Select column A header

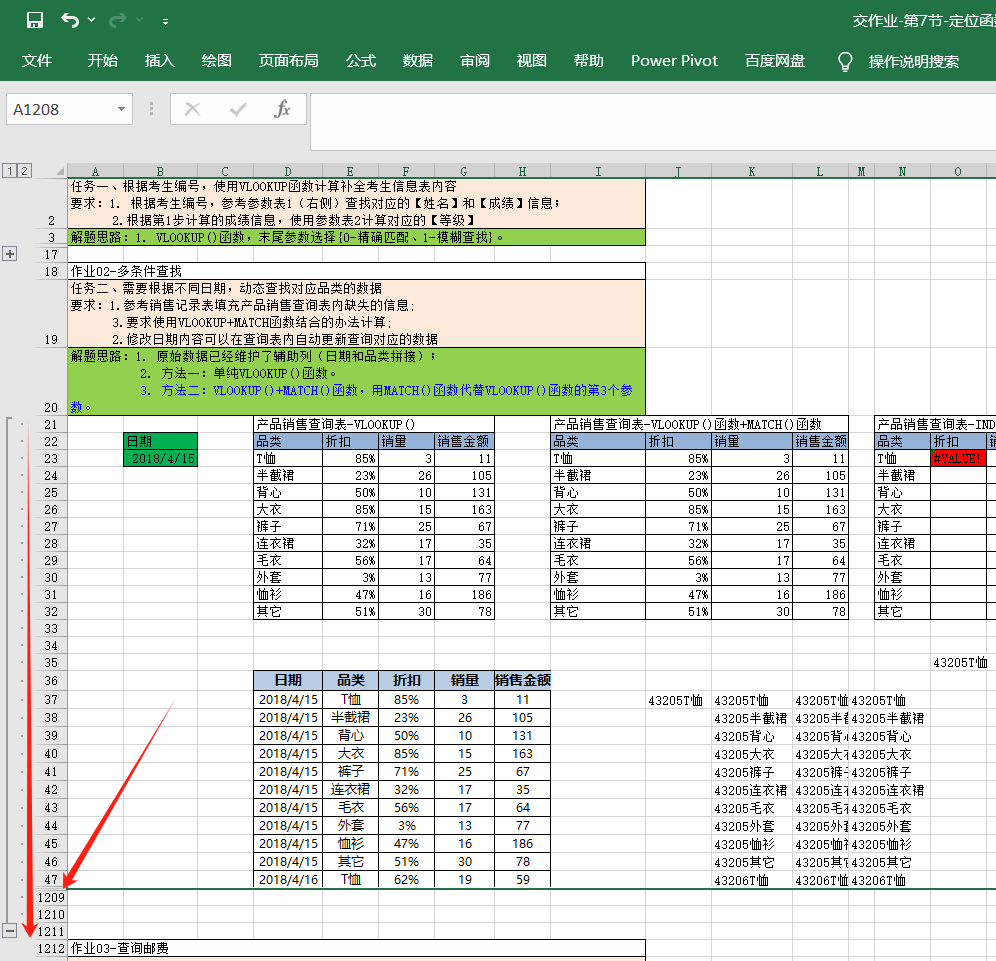pos(95,171)
